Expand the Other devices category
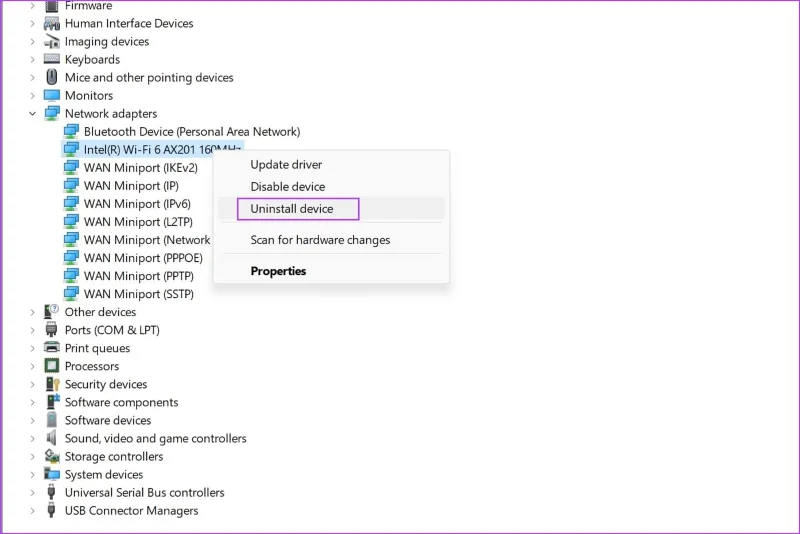Screen dimensions: 800x534 33,312
